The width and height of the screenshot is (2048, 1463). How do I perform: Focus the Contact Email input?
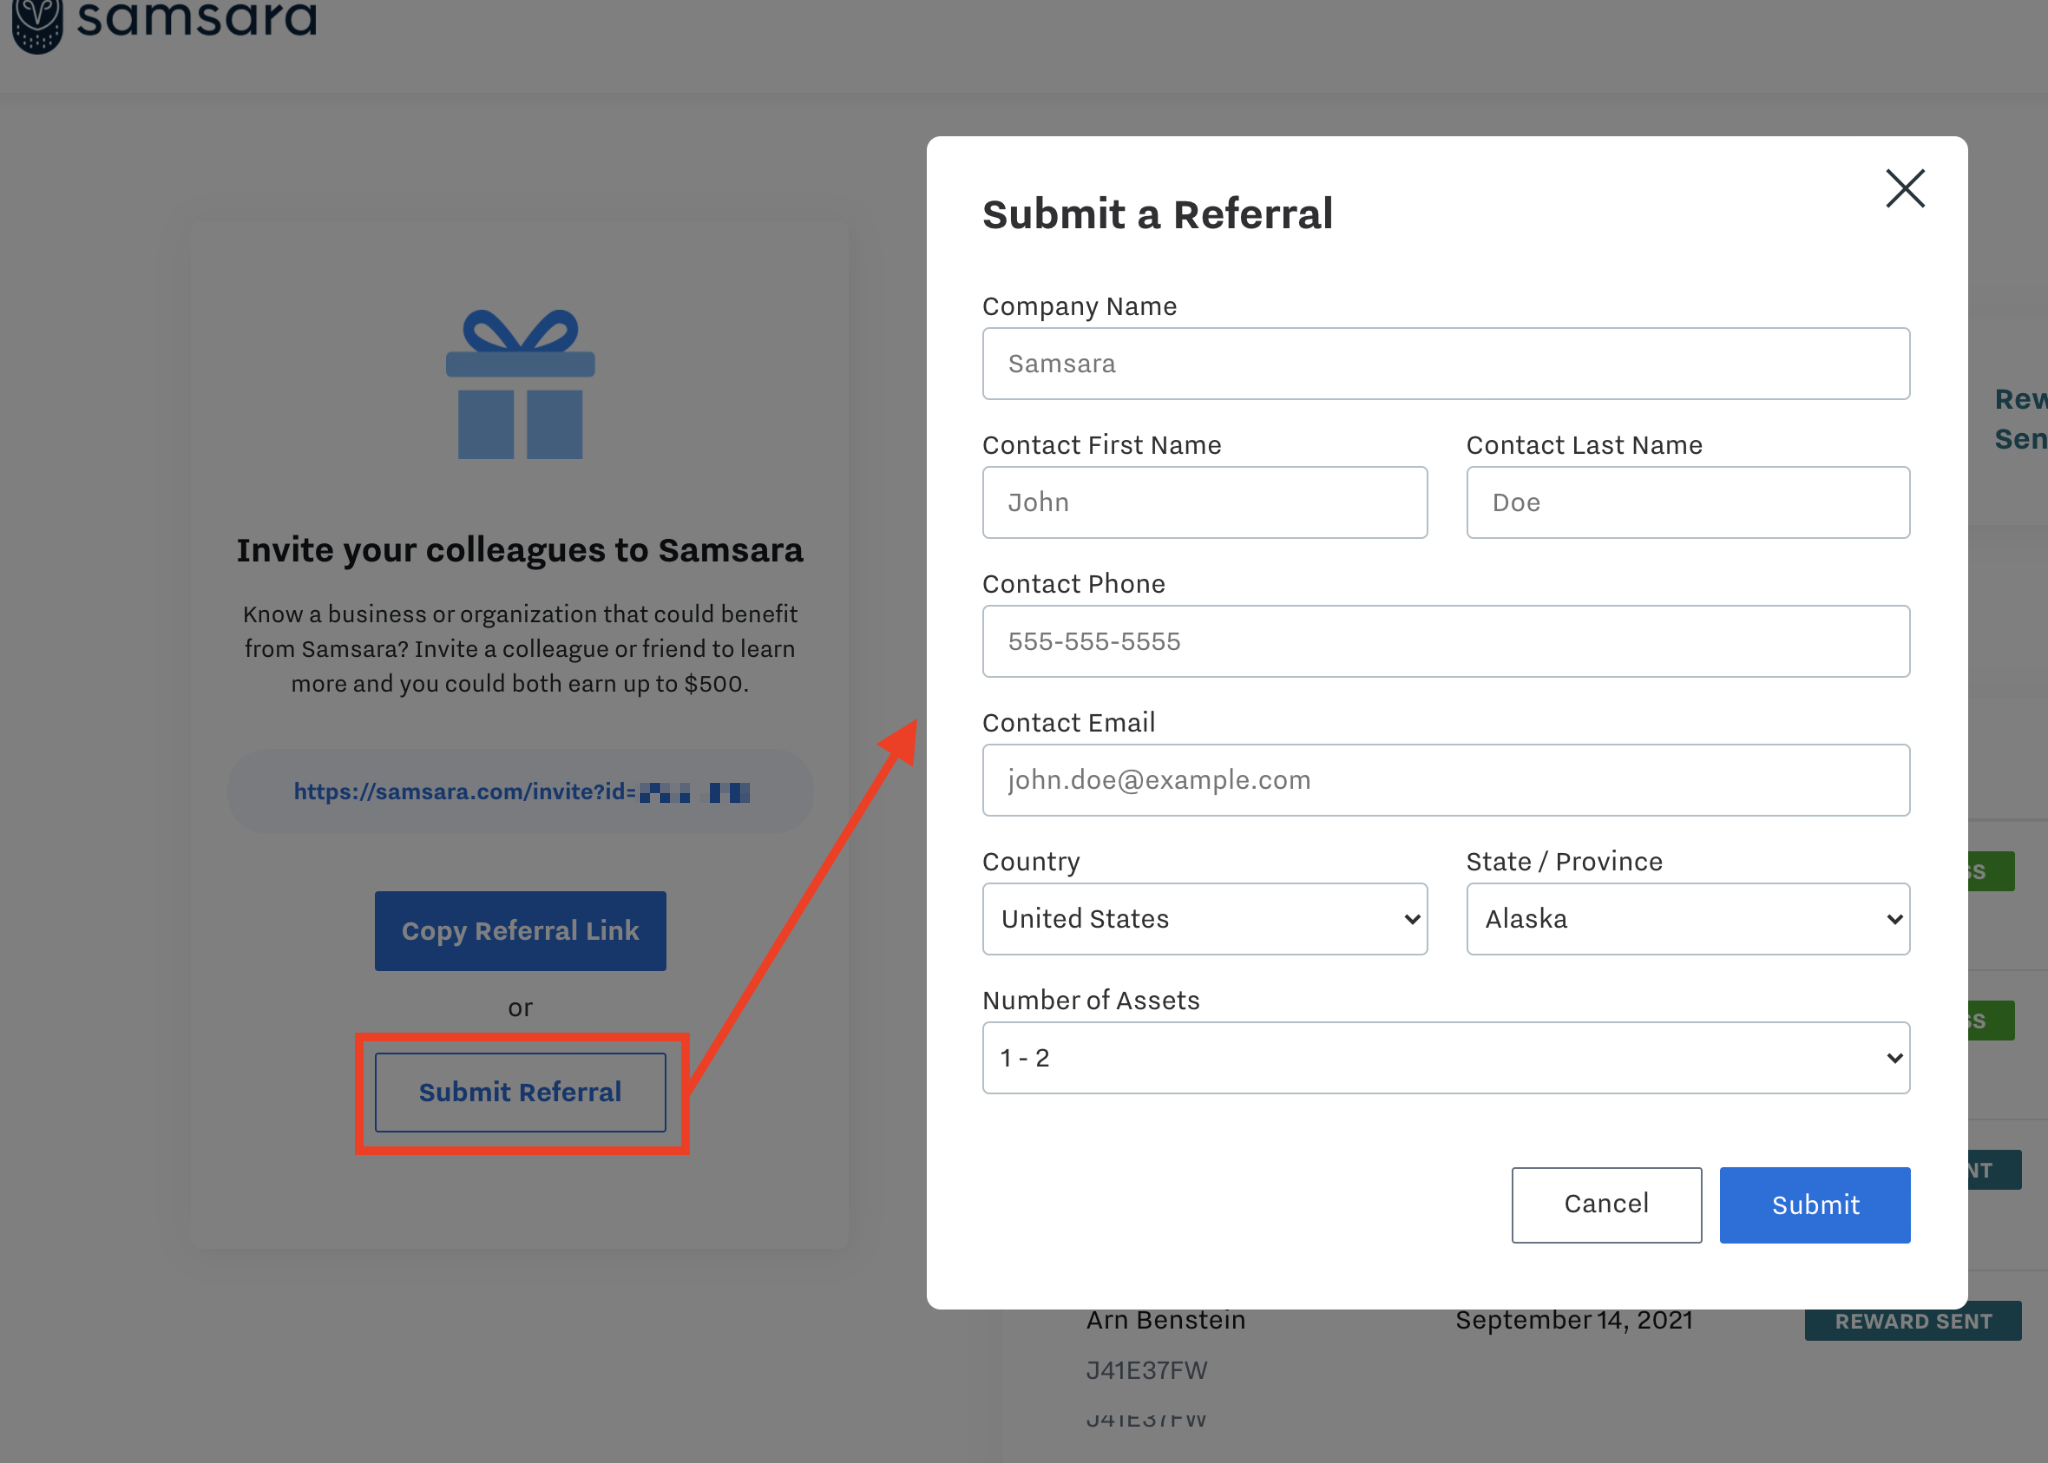(x=1445, y=780)
